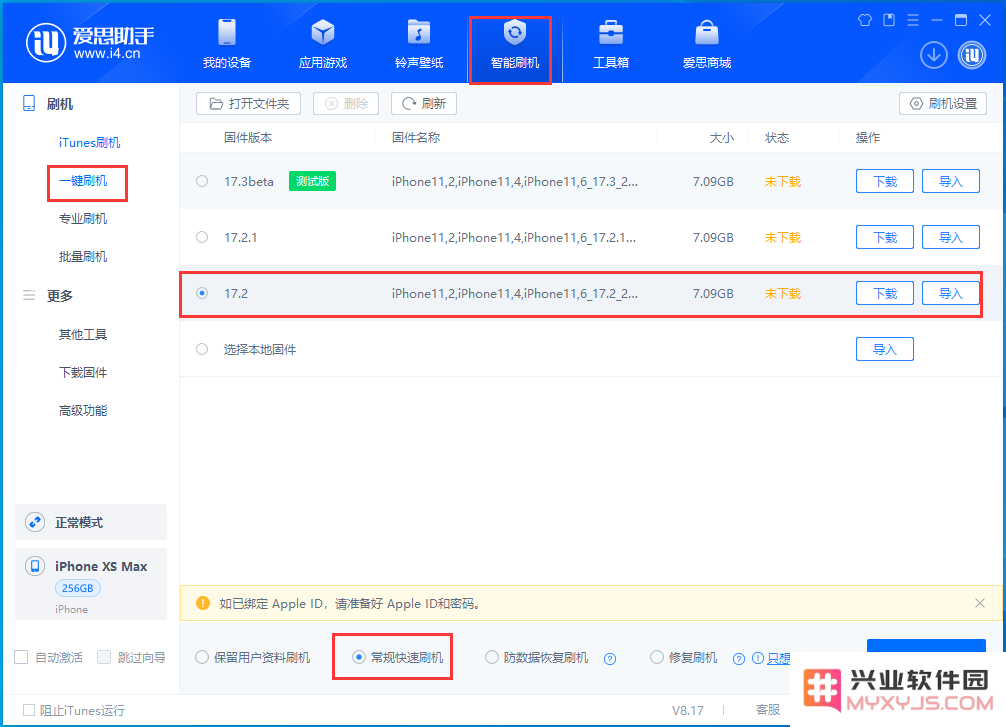Image resolution: width=1006 pixels, height=727 pixels.
Task: Open the hamburger menu in title bar
Action: coord(913,20)
